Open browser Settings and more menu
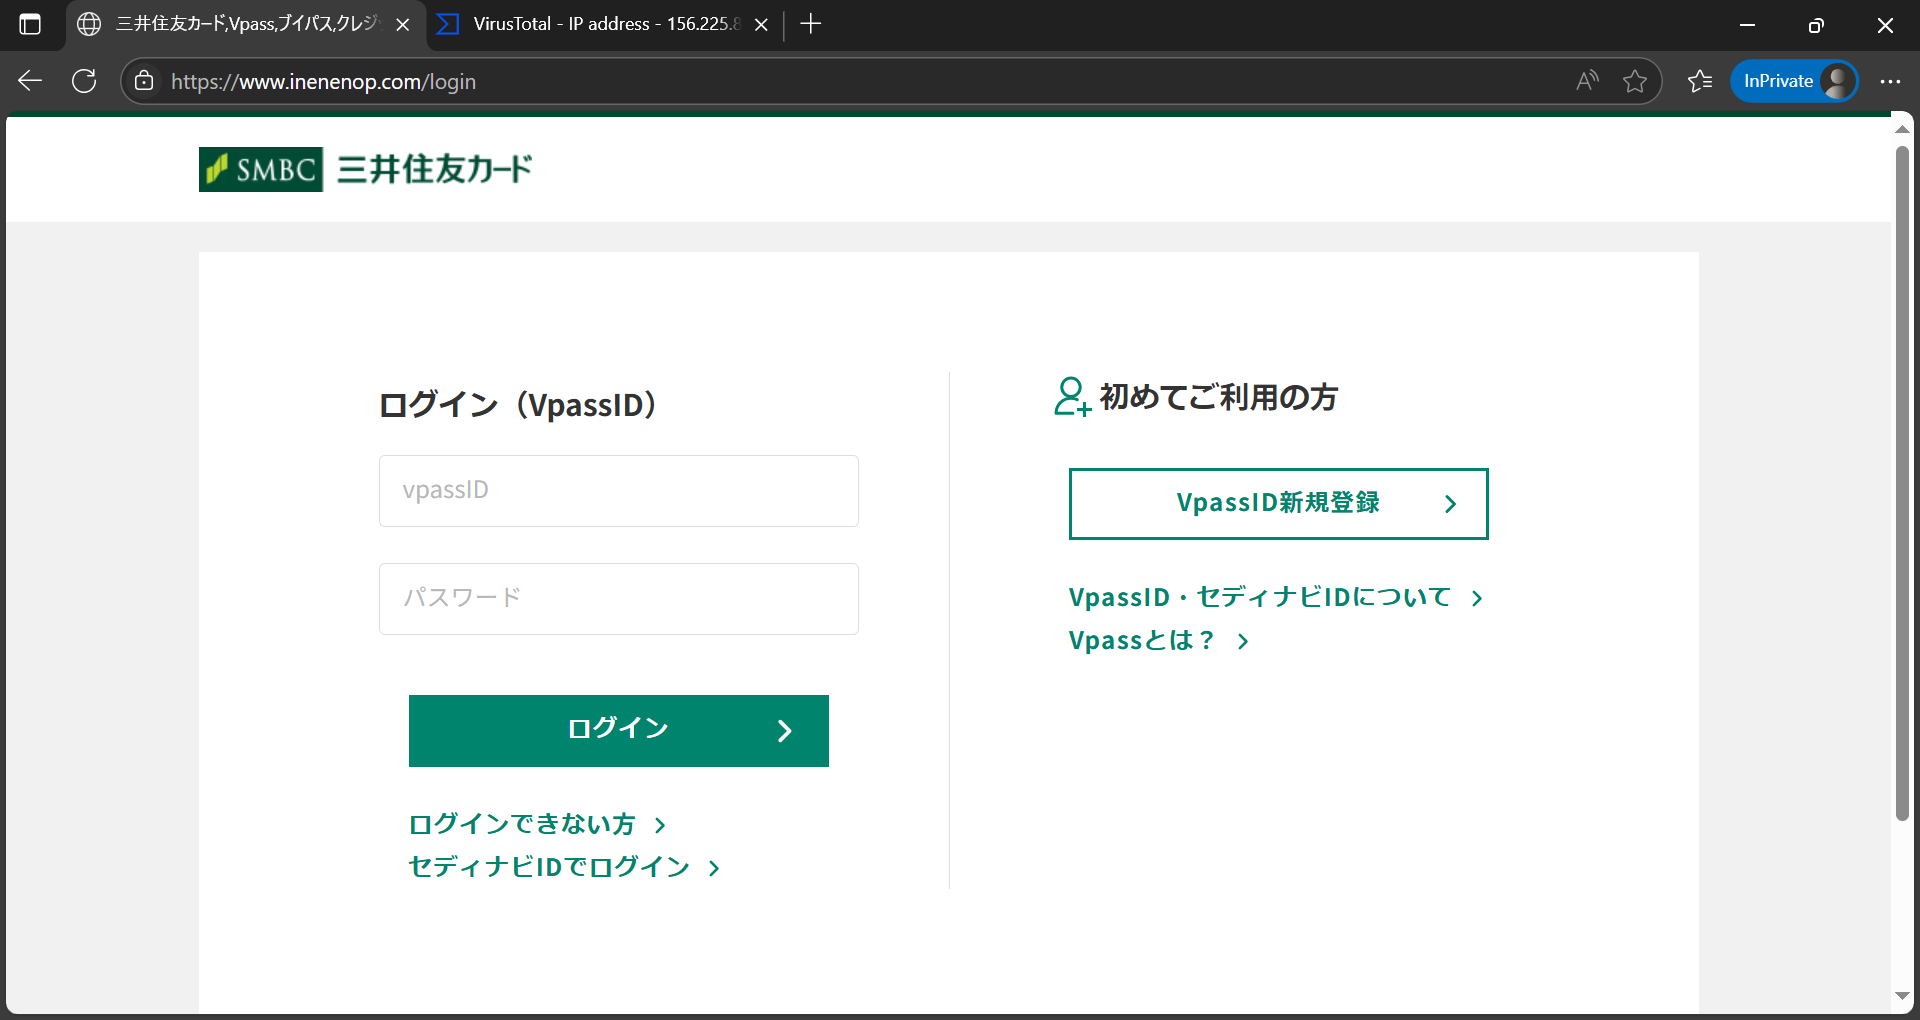This screenshot has height=1020, width=1920. [x=1890, y=81]
